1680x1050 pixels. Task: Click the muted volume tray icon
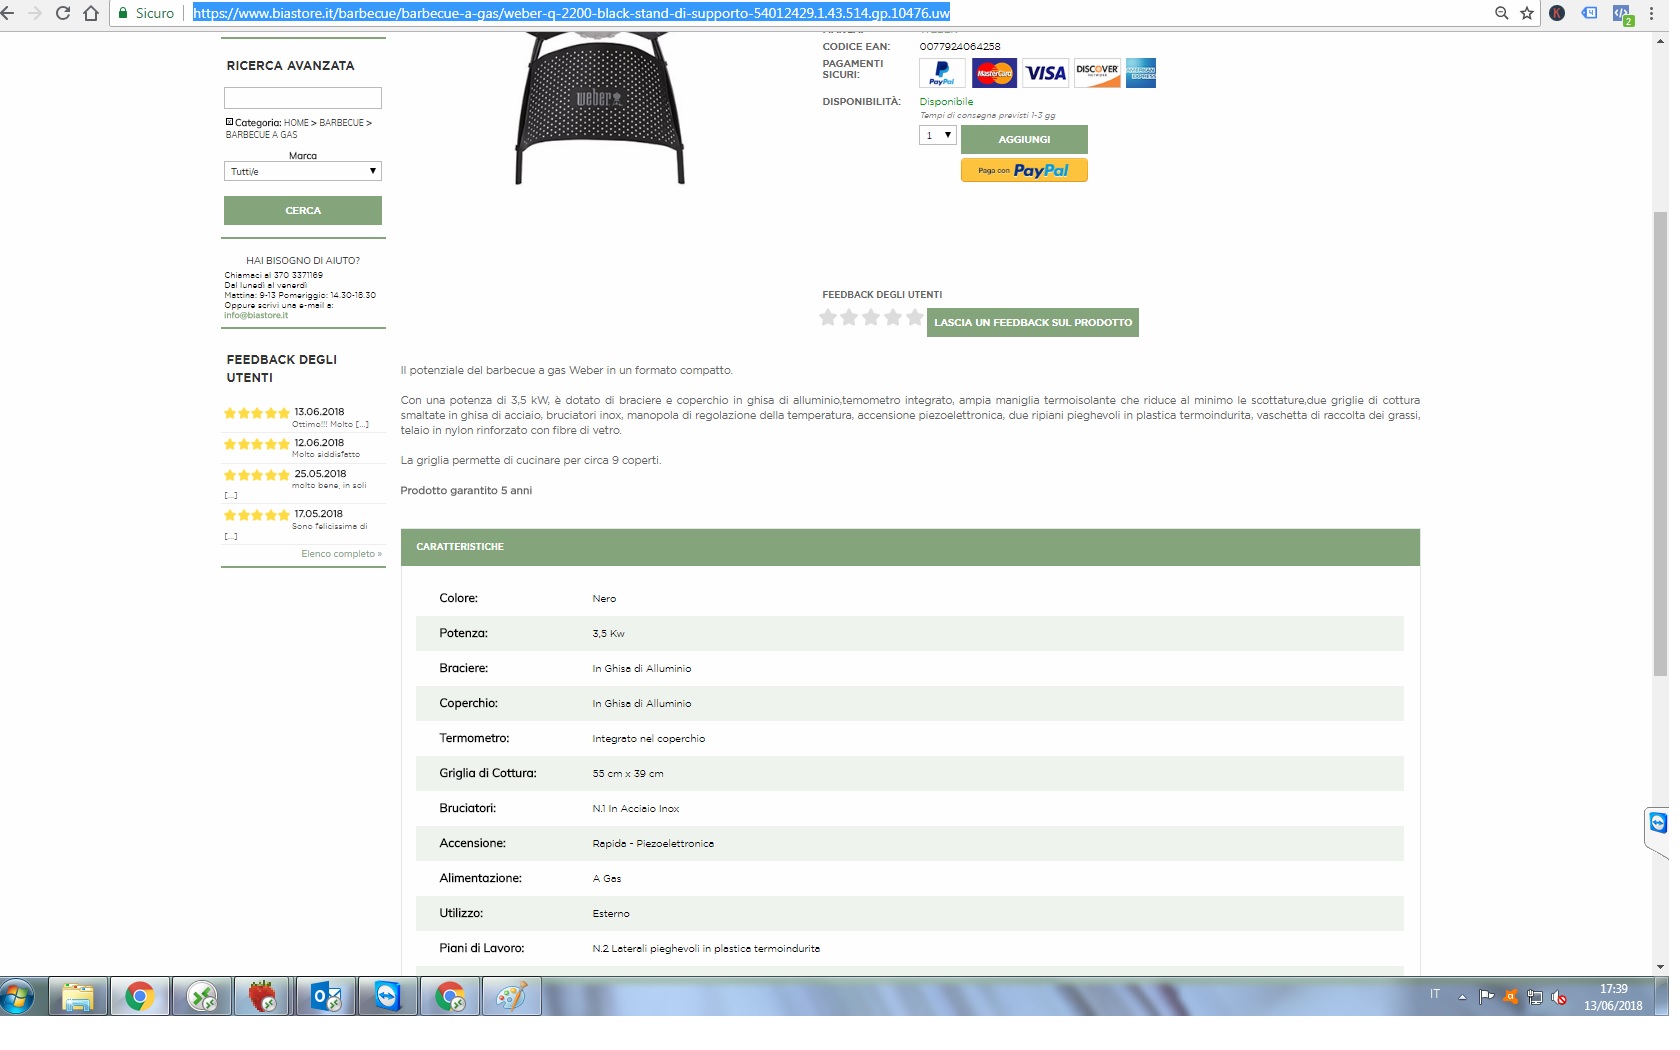click(1559, 997)
